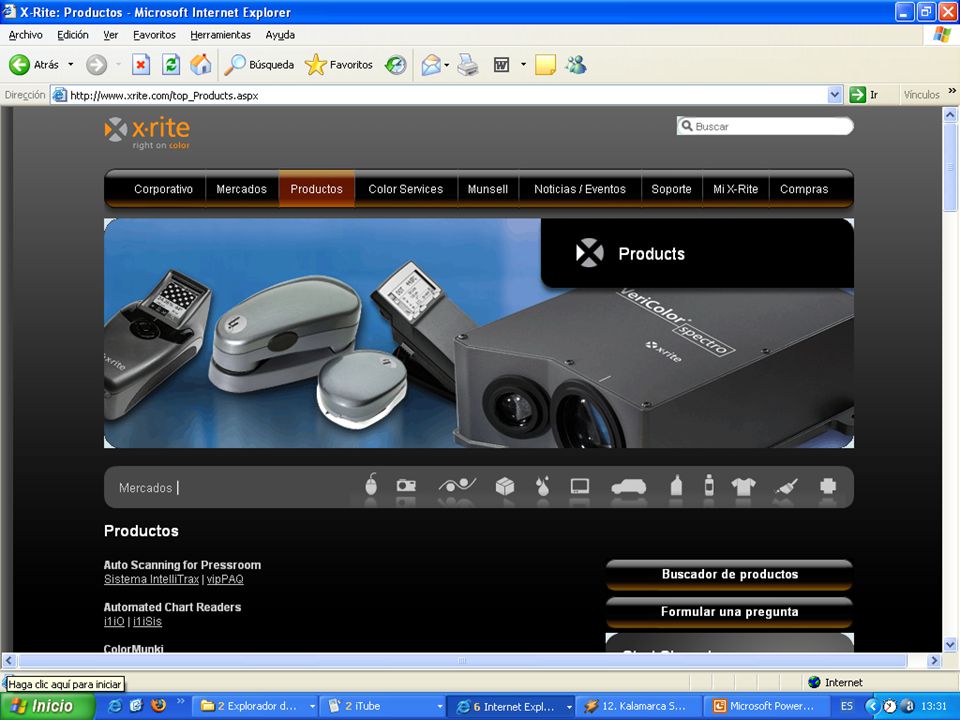Open the Explorador taskbar group dropdown
Viewport: 960px width, 720px height.
pyautogui.click(x=312, y=707)
